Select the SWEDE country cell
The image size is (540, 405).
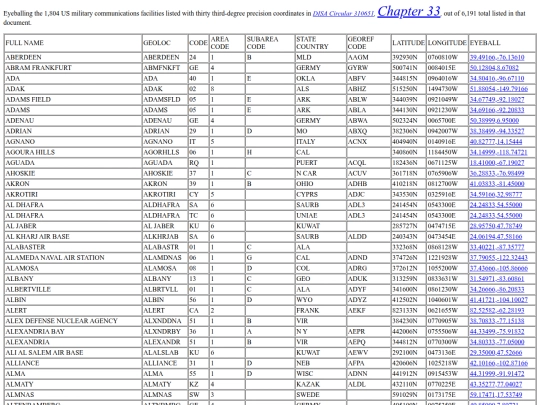coord(321,395)
